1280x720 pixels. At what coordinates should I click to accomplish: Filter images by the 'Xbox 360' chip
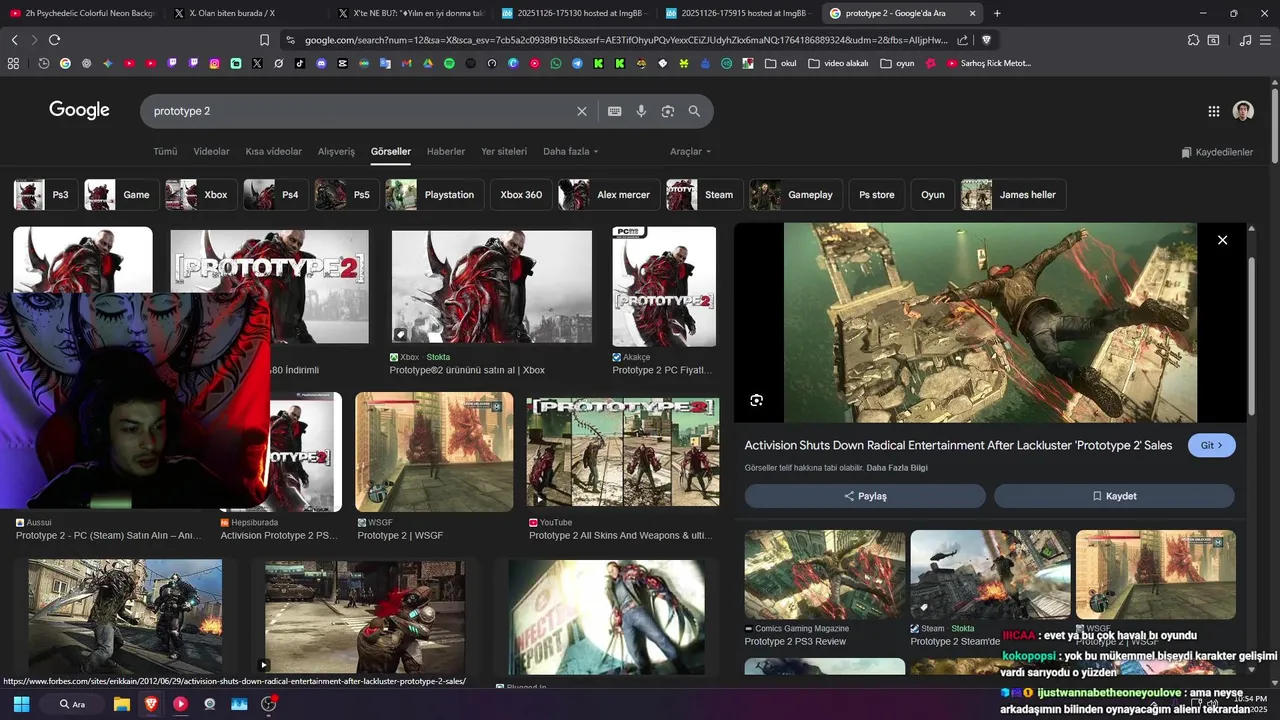click(x=521, y=195)
